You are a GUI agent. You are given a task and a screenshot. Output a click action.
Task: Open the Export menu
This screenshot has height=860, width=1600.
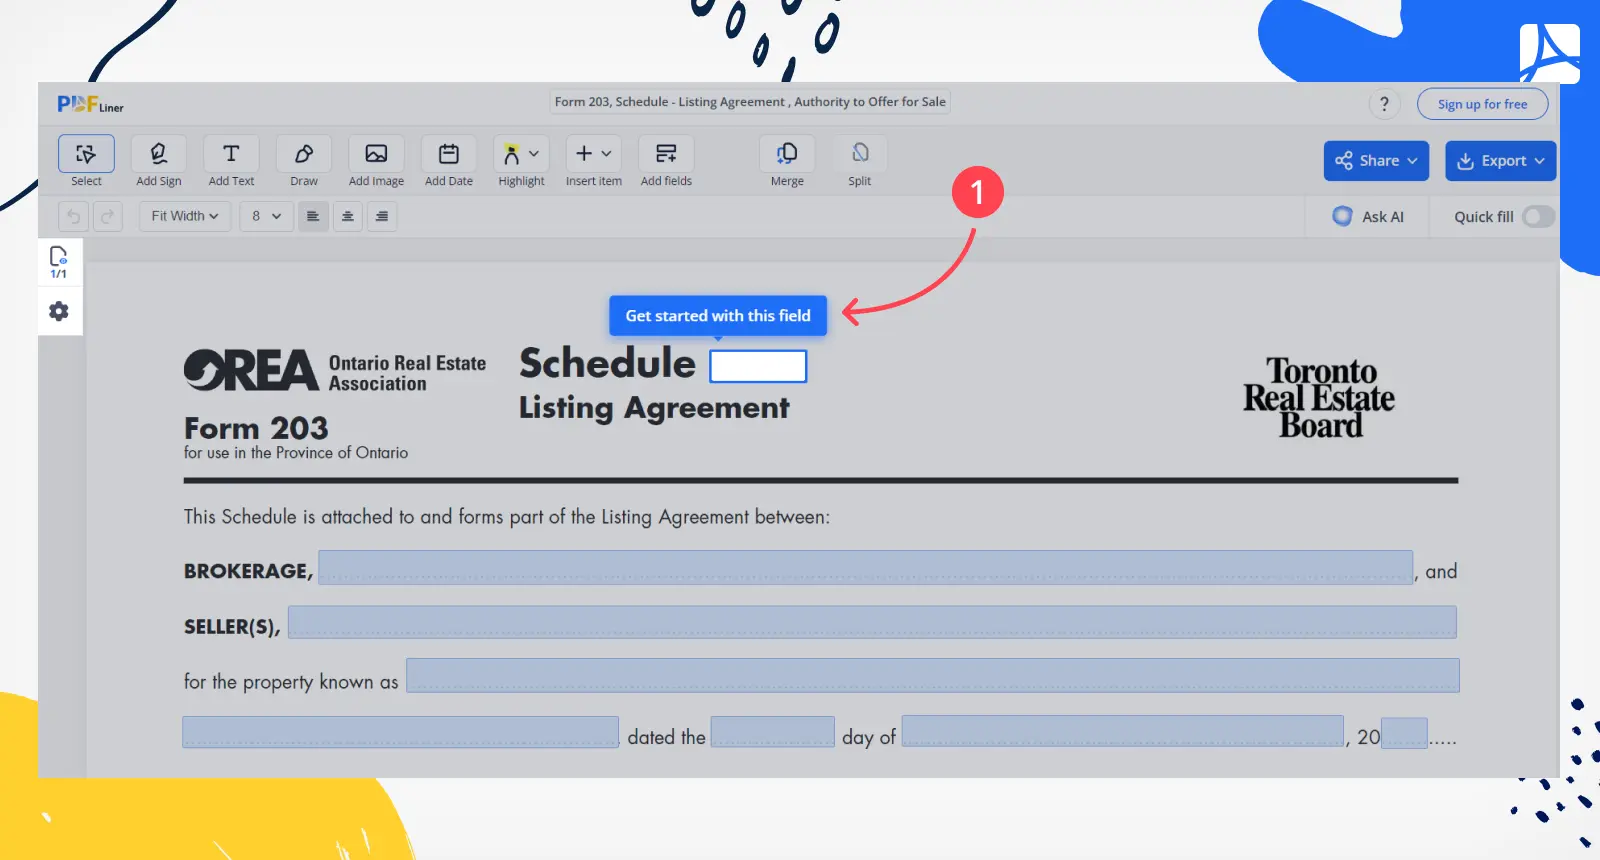tap(1500, 161)
